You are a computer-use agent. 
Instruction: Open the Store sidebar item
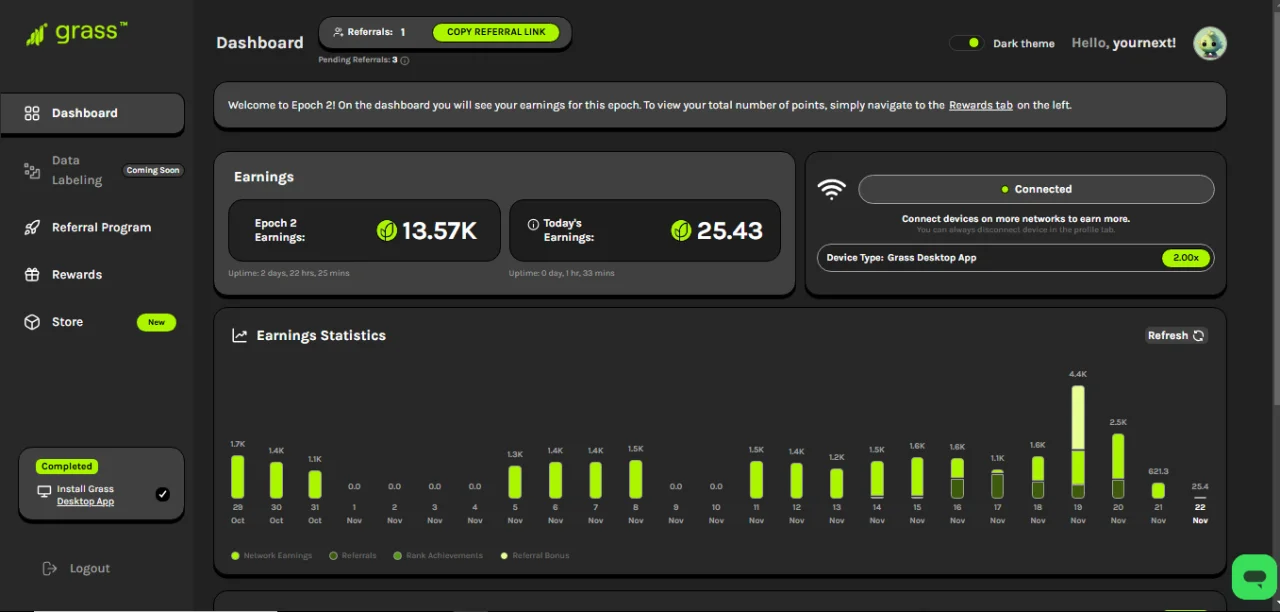pyautogui.click(x=67, y=322)
